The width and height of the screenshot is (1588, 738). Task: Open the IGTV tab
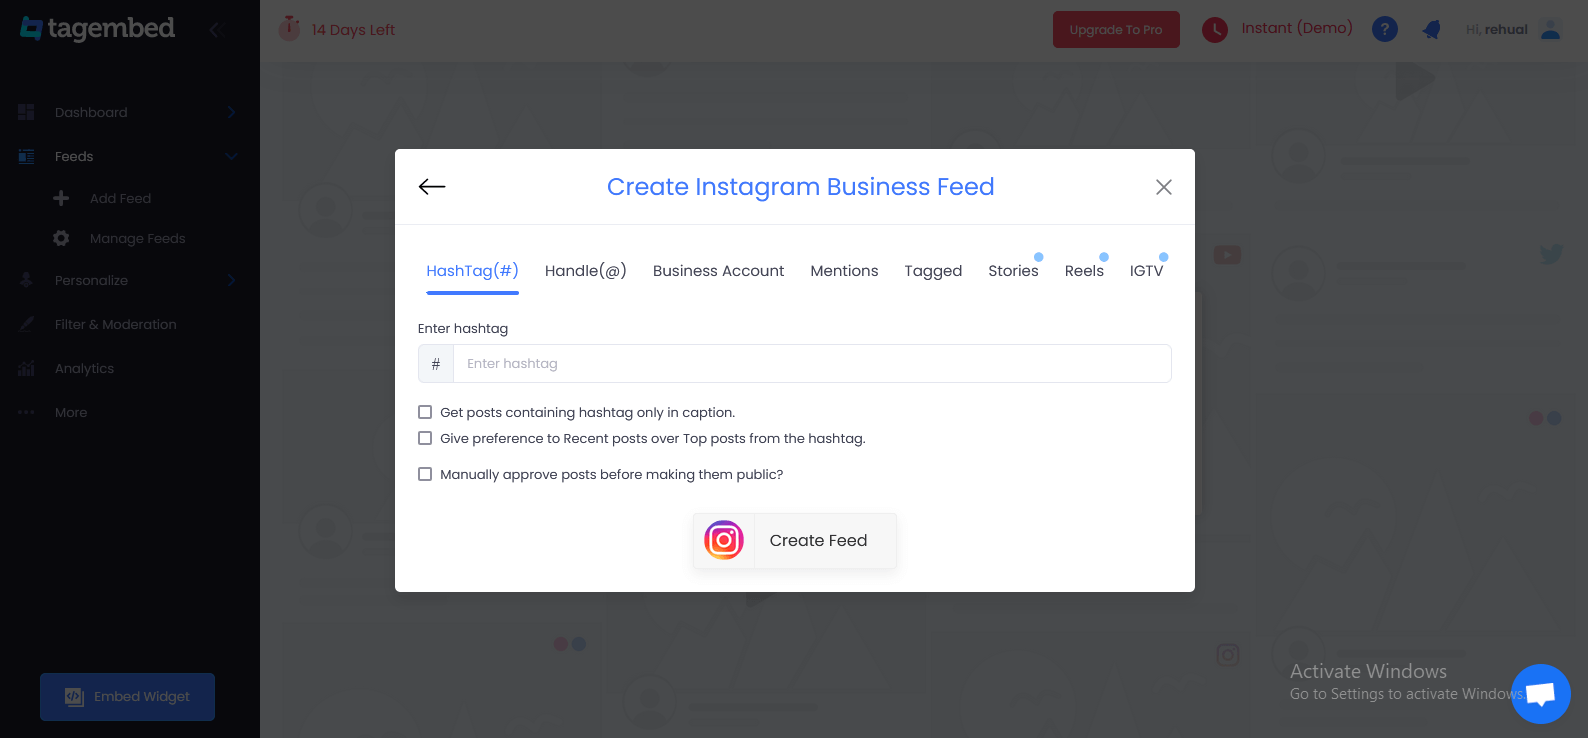click(1146, 271)
